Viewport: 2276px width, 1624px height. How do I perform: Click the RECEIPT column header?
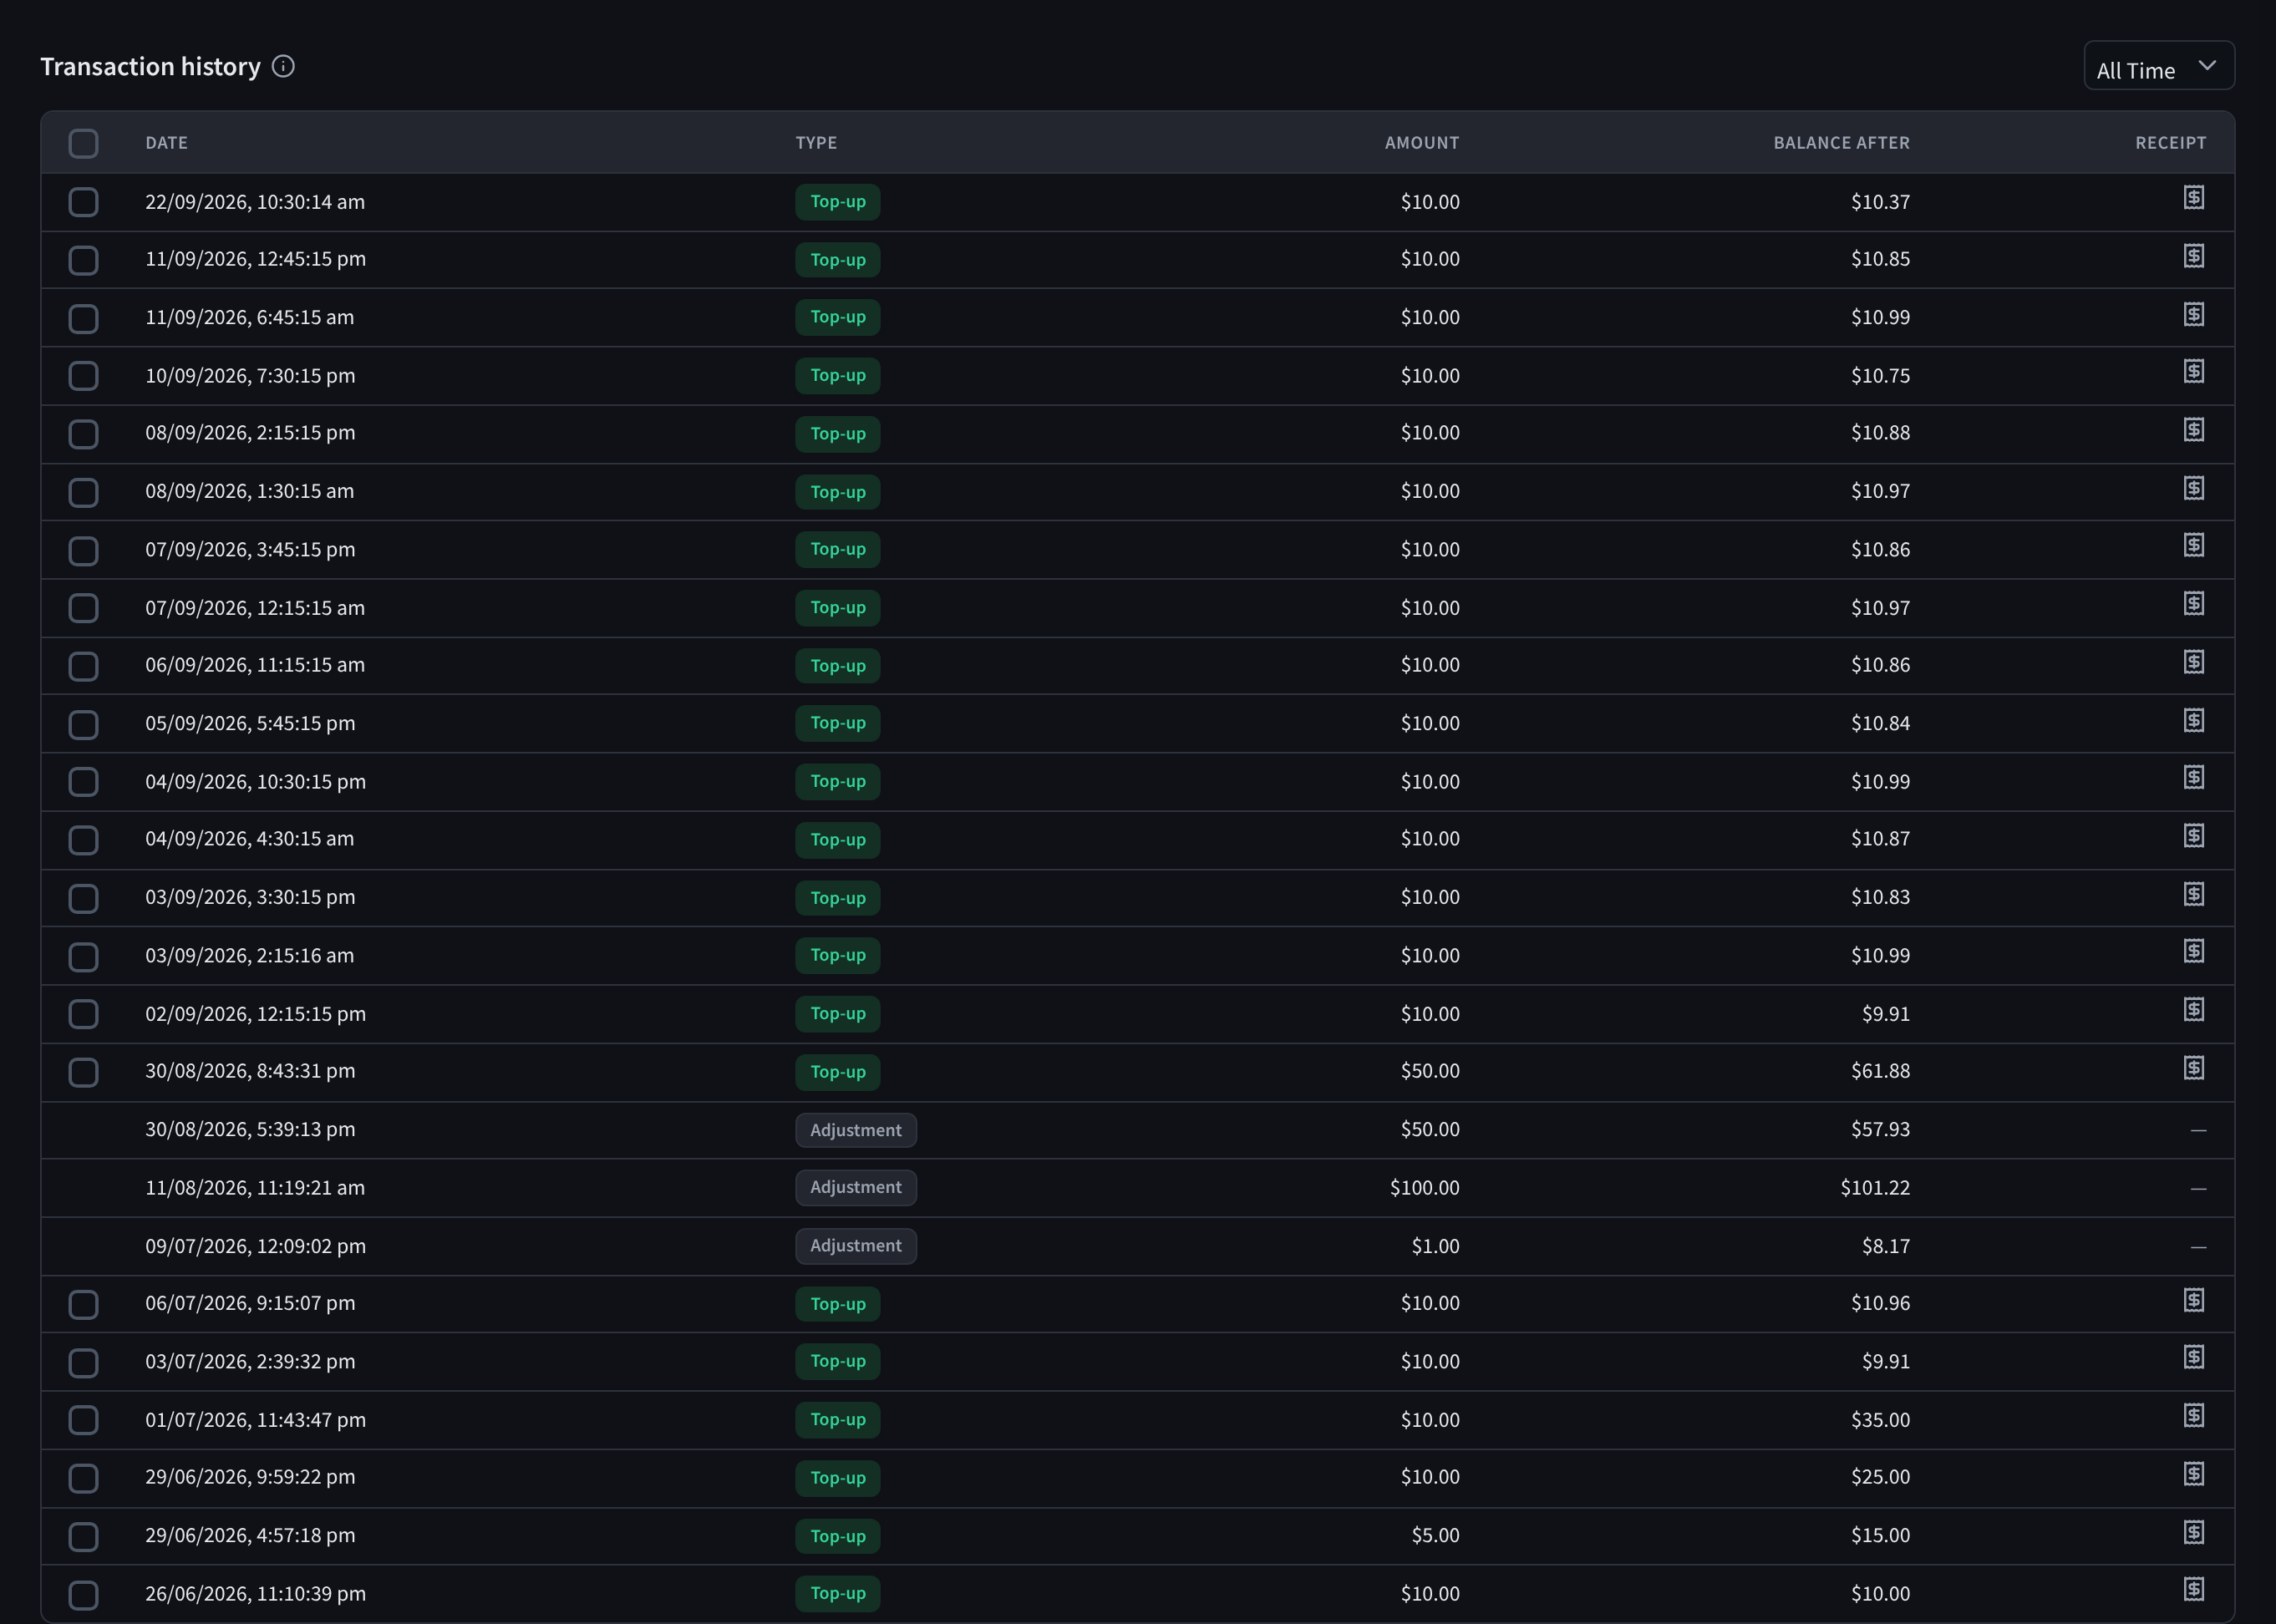pyautogui.click(x=2171, y=143)
